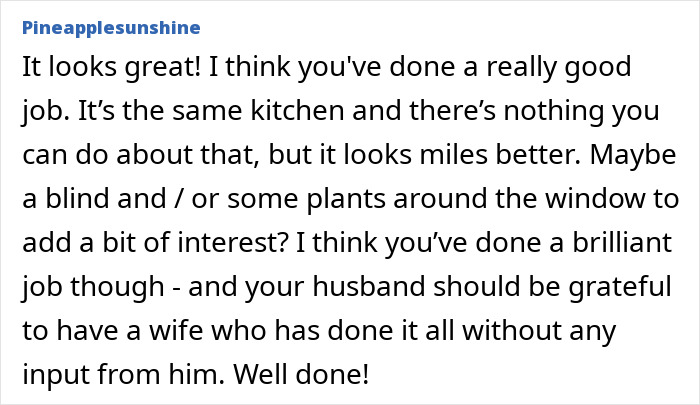Click the word "grateful" in the comment

coord(620,287)
